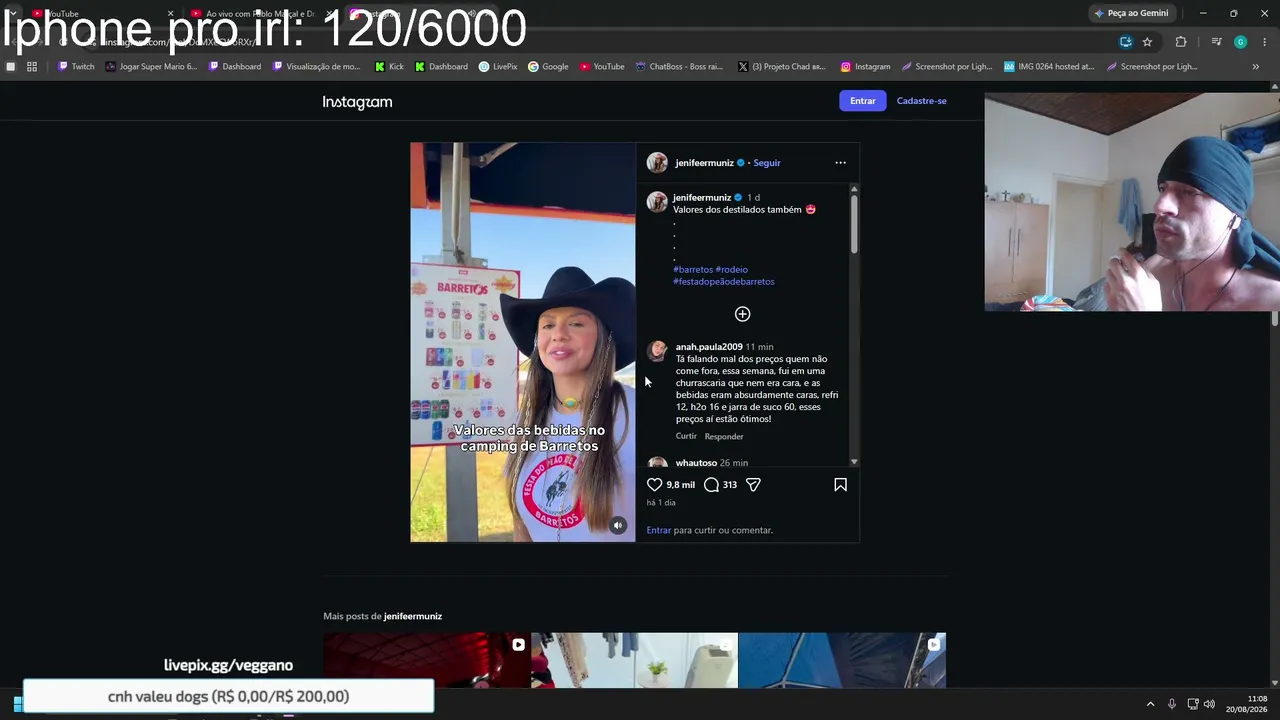Show hidden system tray icons
This screenshot has width=1280, height=720.
pos(1150,704)
